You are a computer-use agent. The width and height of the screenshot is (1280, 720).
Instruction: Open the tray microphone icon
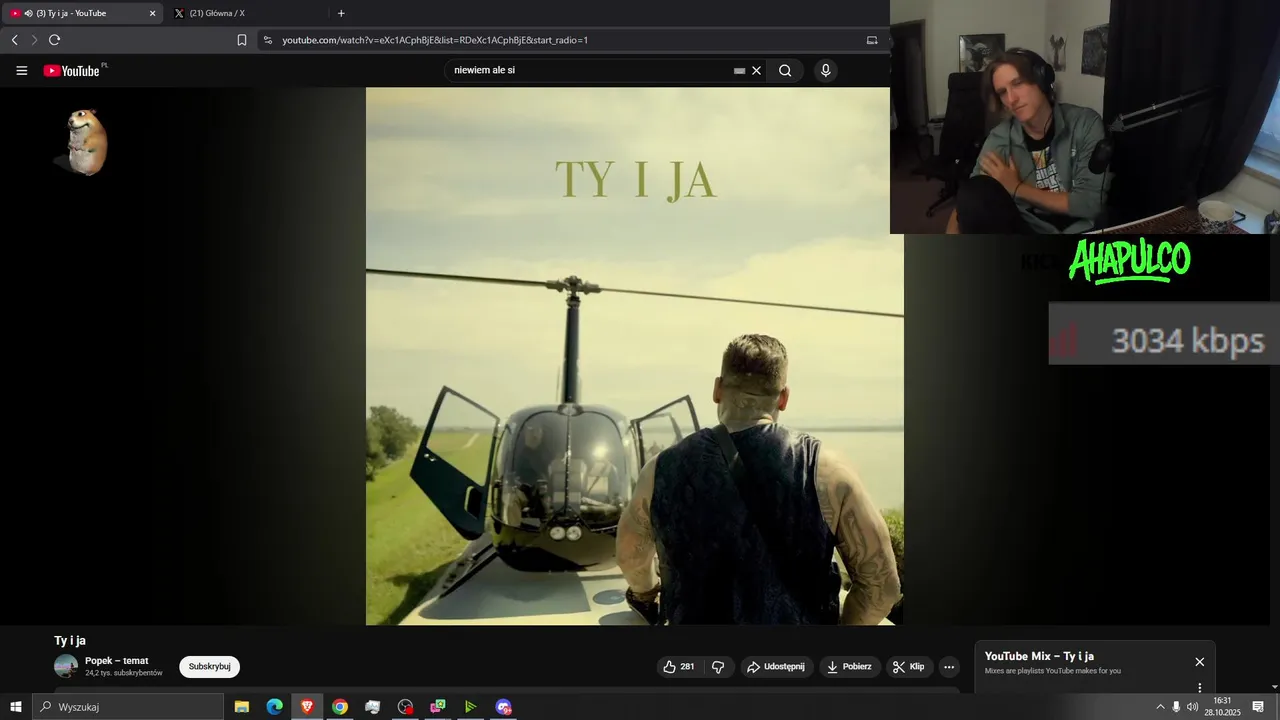point(1176,707)
